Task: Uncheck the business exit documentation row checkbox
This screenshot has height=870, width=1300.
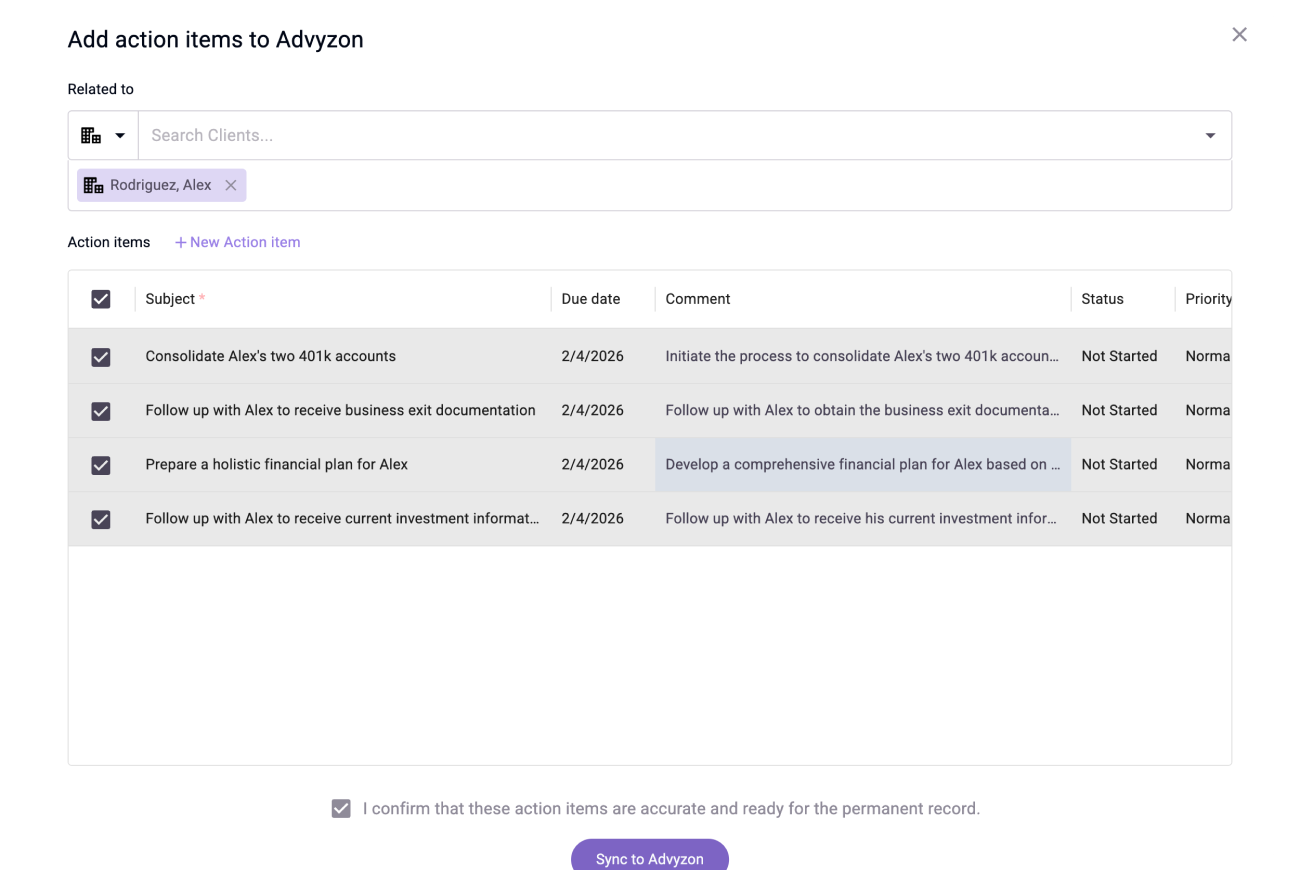Action: tap(101, 411)
